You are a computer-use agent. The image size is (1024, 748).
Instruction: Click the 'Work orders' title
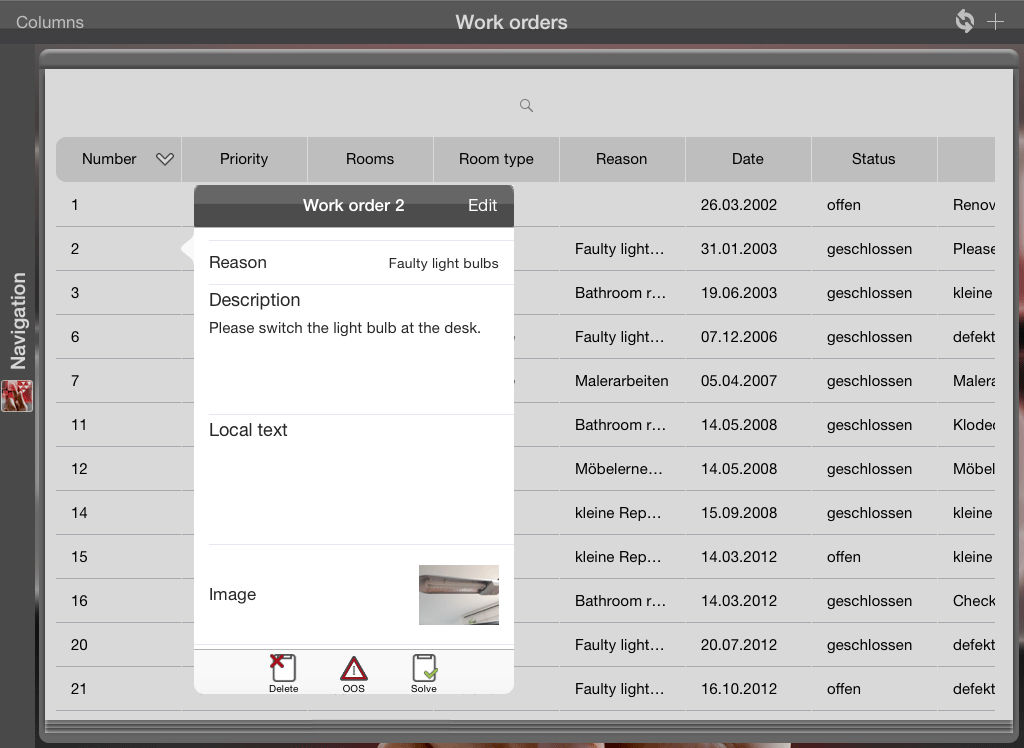point(511,22)
